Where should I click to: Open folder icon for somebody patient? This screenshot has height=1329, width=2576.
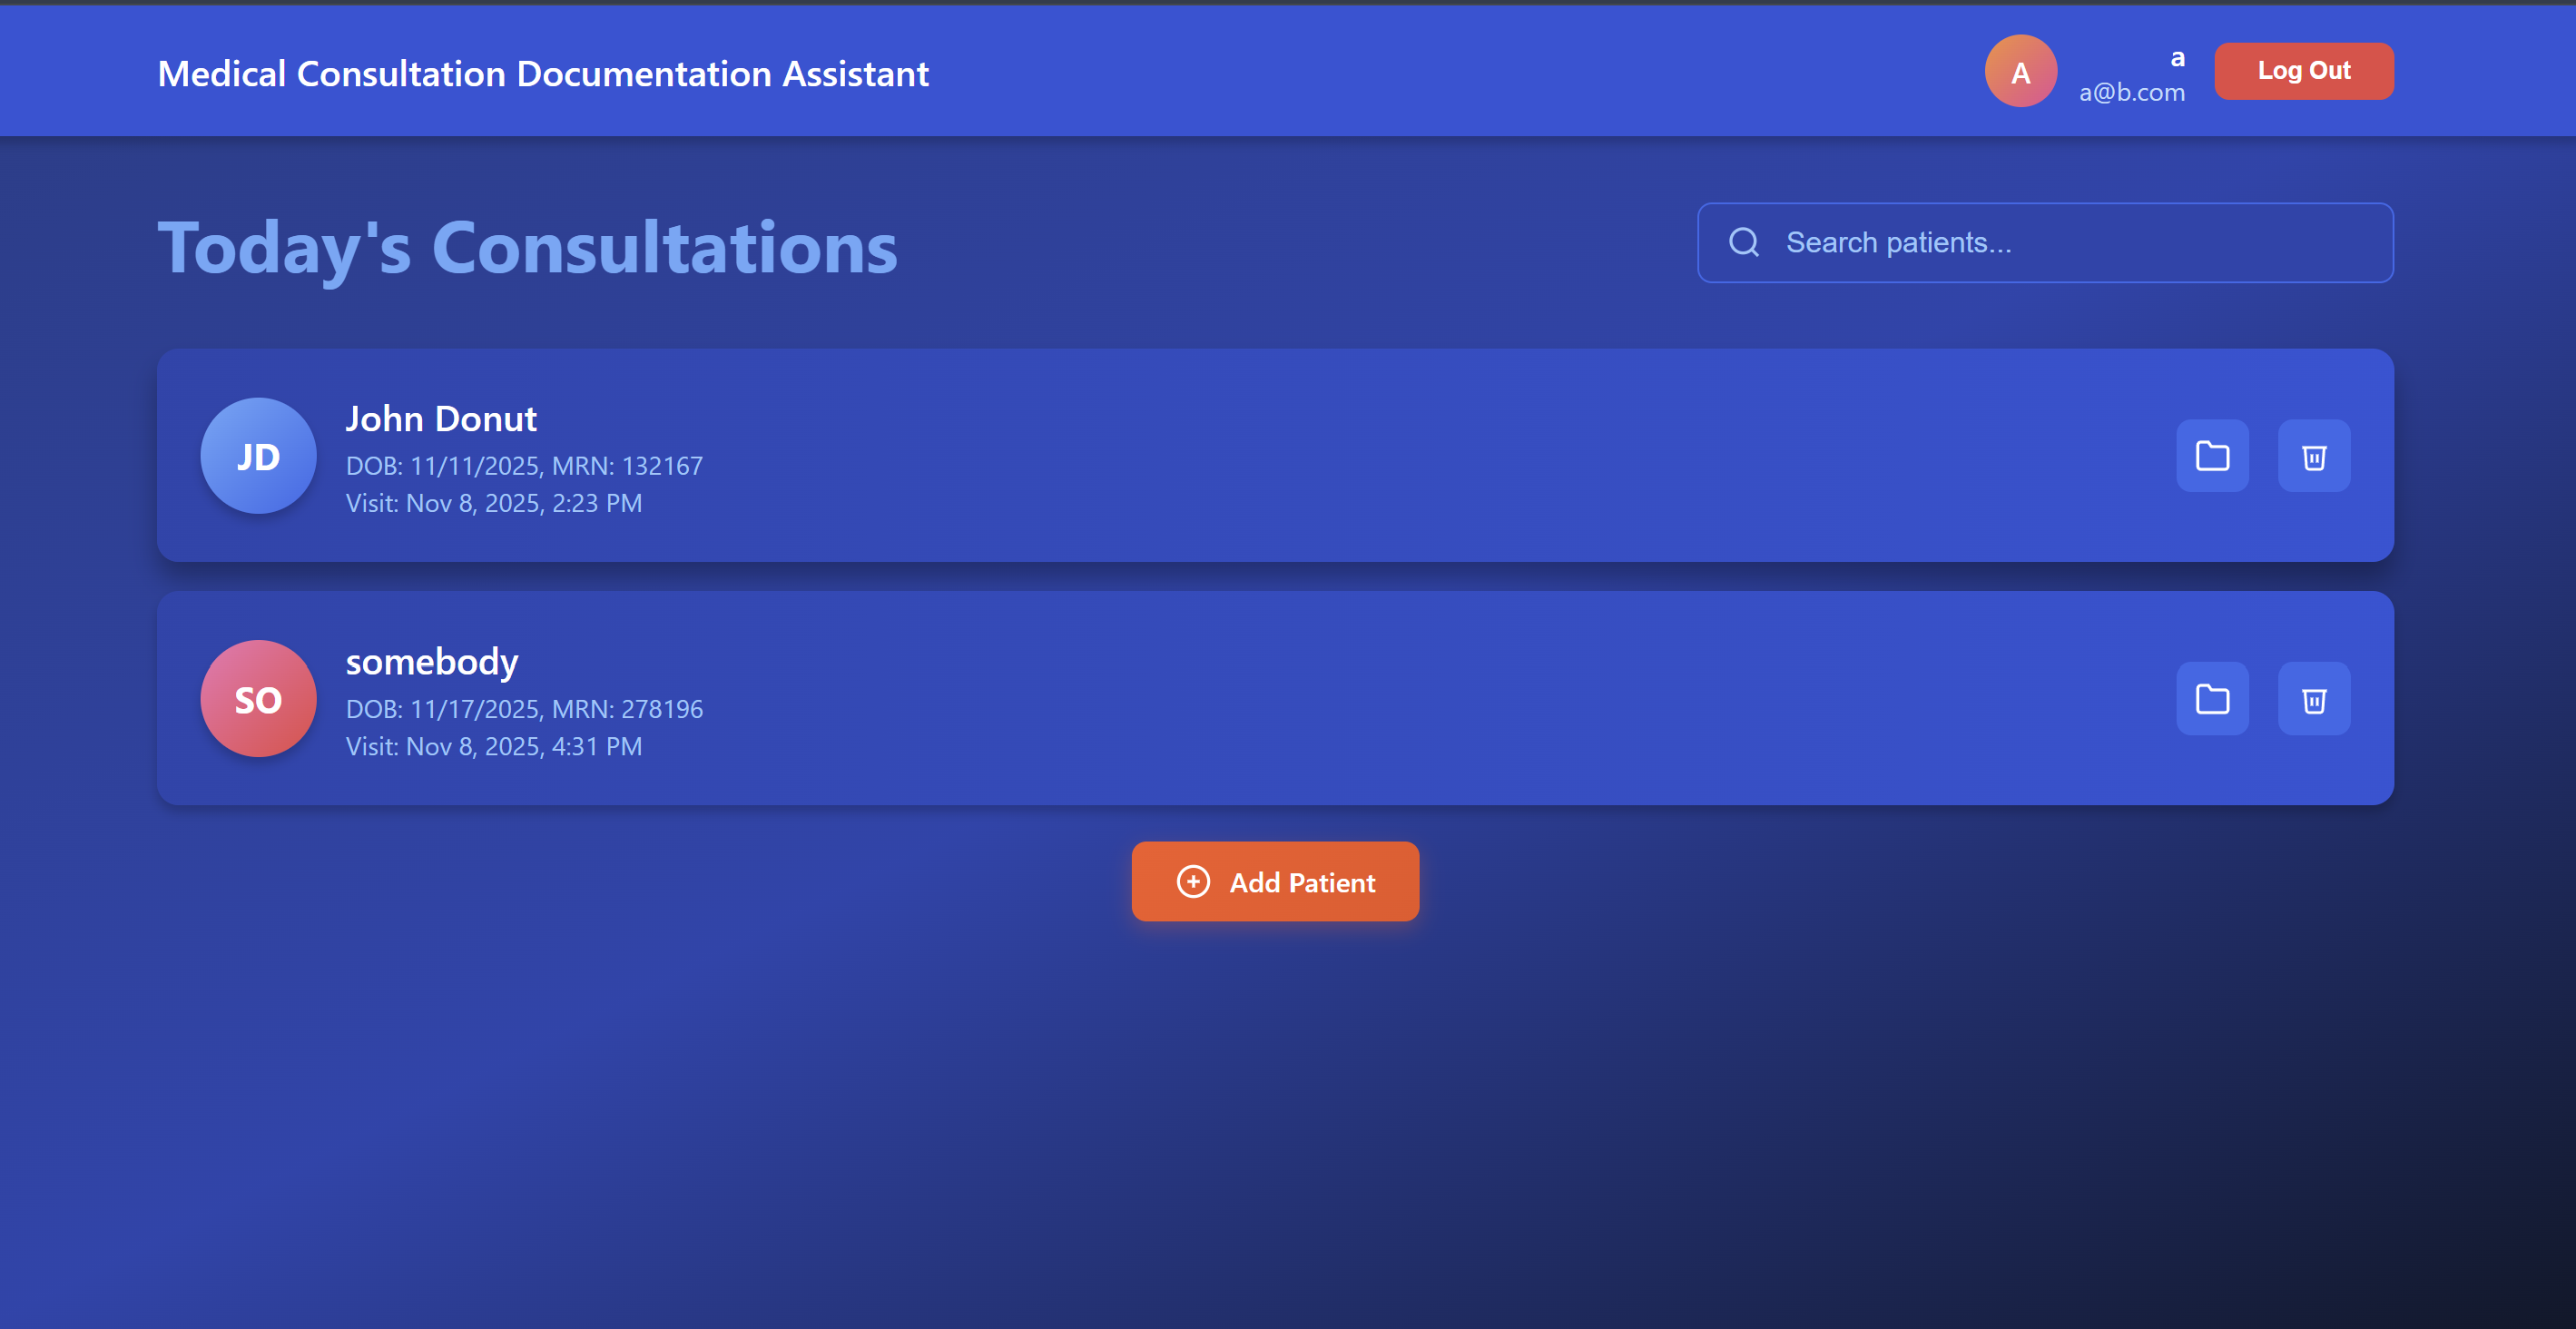click(2212, 699)
